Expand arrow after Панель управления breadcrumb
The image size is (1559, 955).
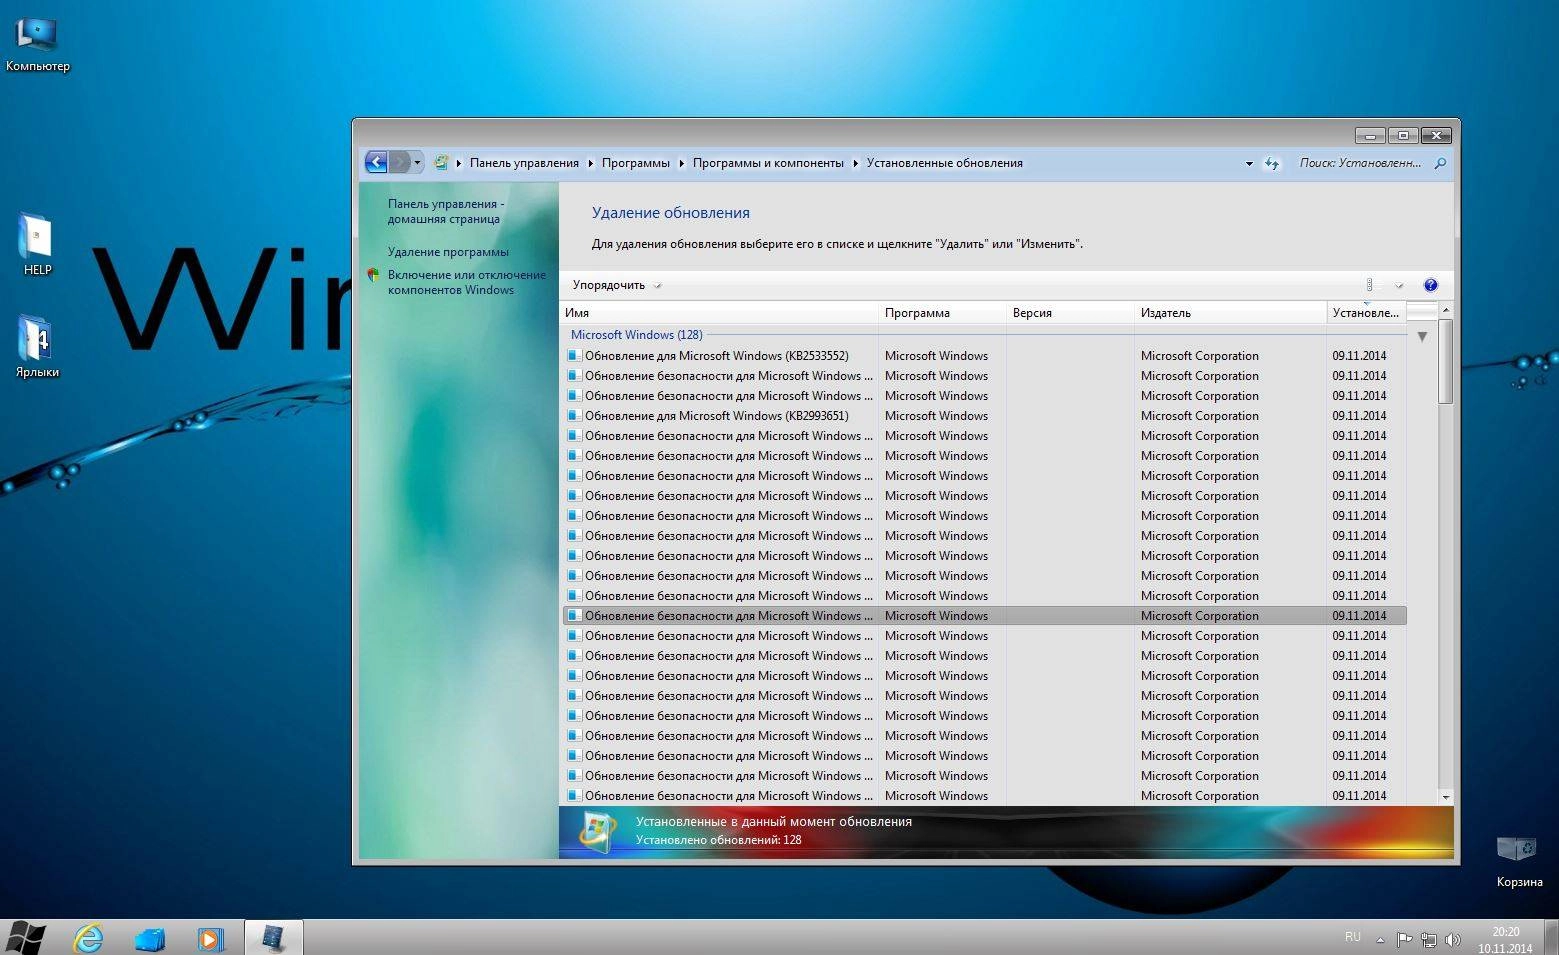pyautogui.click(x=590, y=163)
